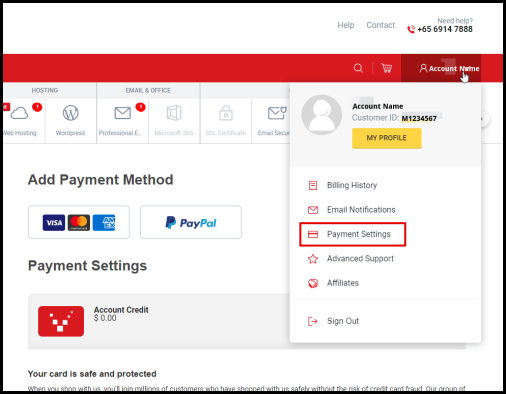Click the red phone icon
Image resolution: width=506 pixels, height=394 pixels.
coord(411,29)
